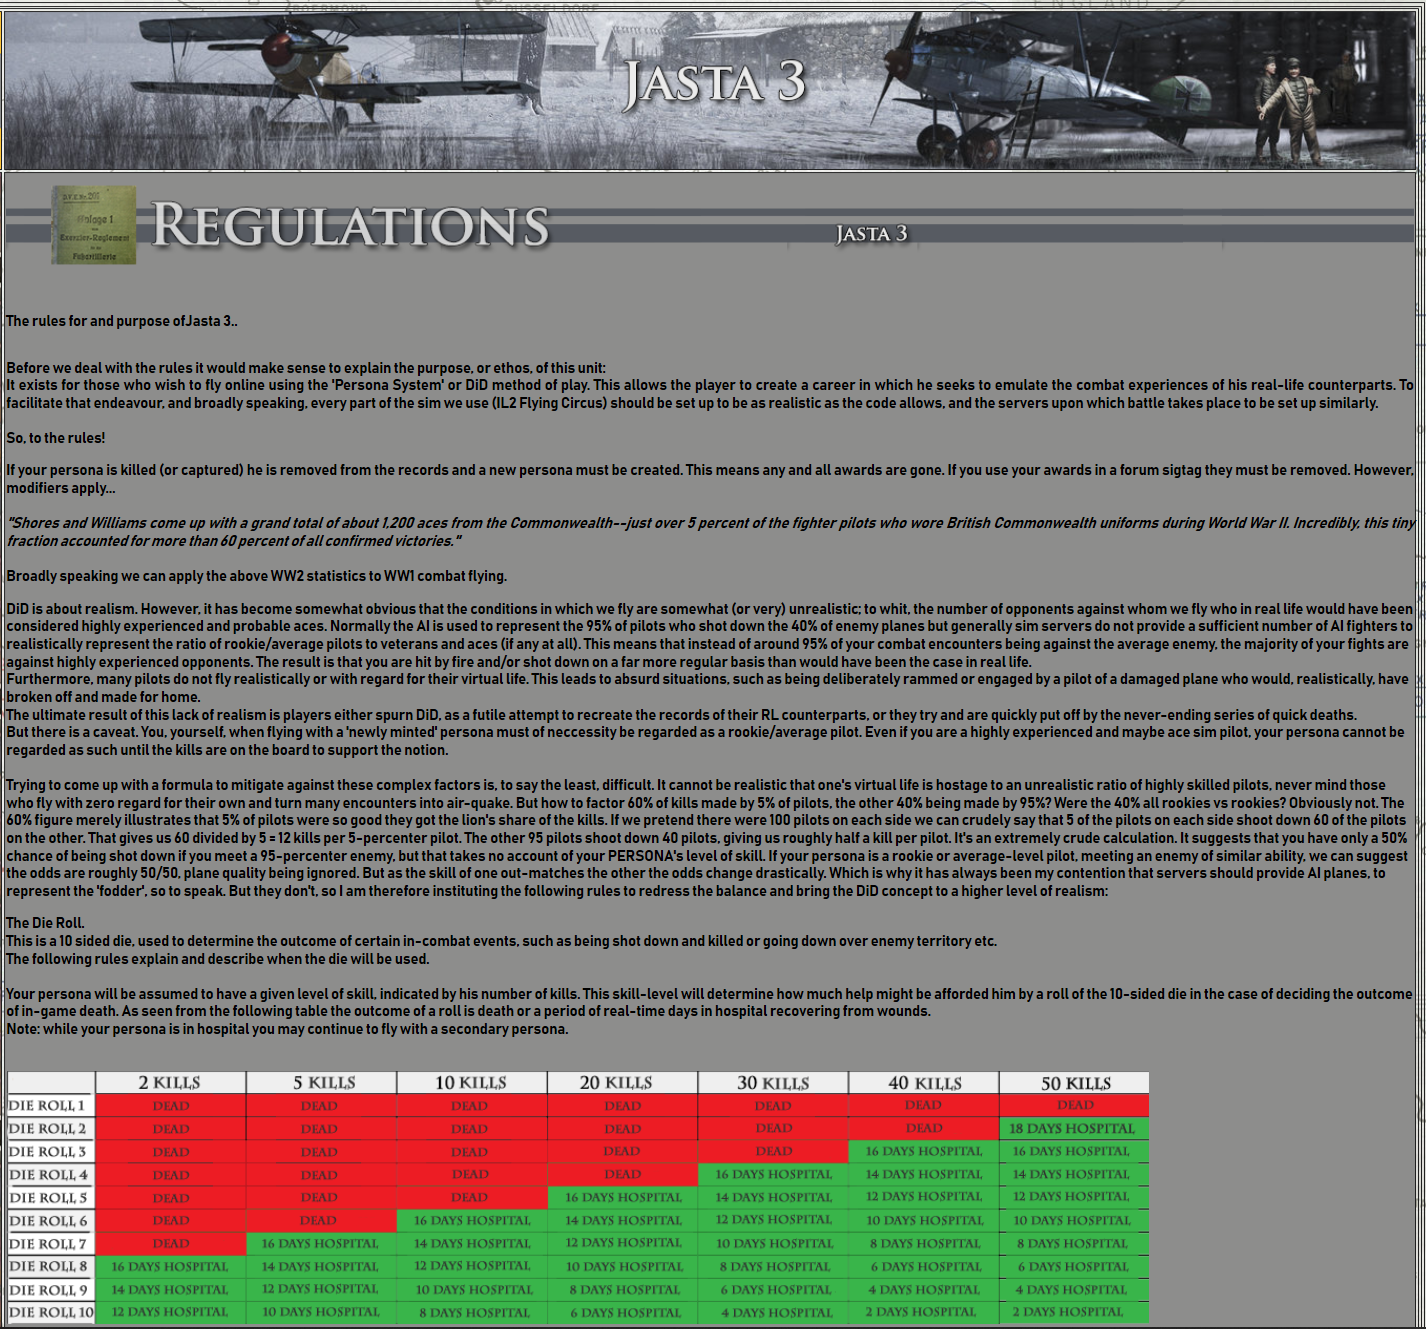The image size is (1426, 1329).
Task: Click 'The Die Roll.' section title
Action: click(x=45, y=923)
